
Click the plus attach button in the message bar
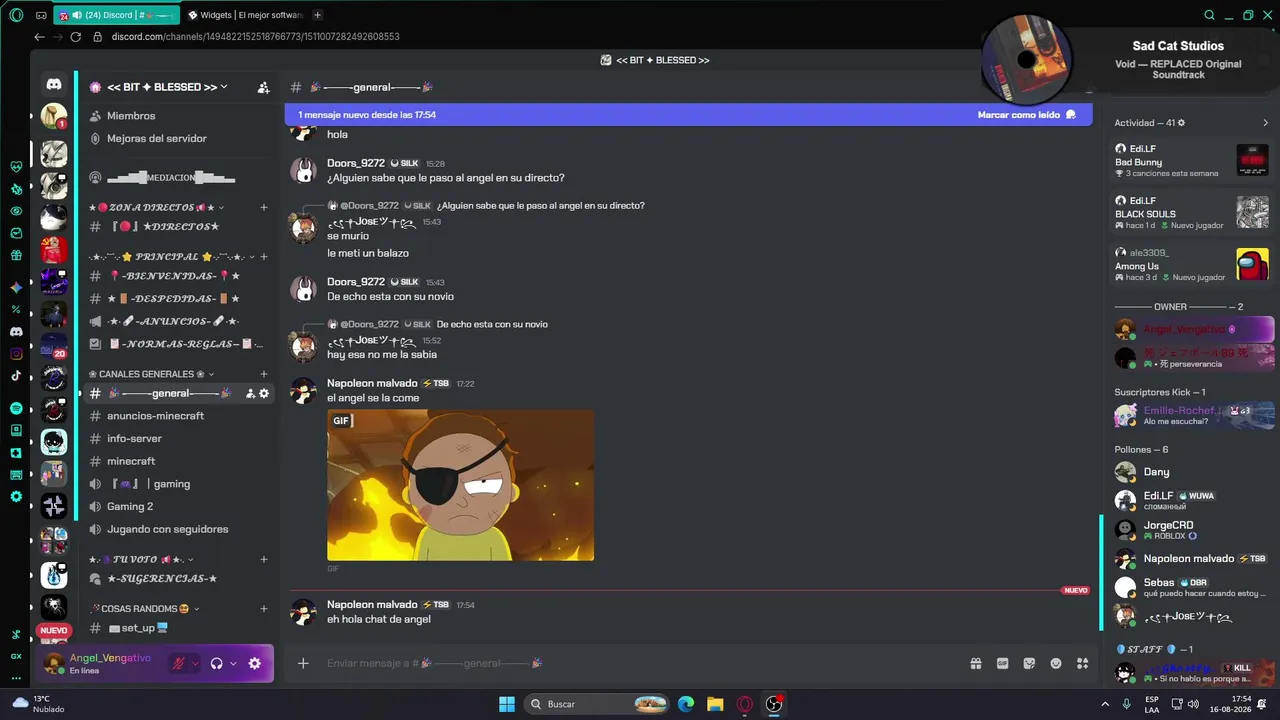[303, 663]
